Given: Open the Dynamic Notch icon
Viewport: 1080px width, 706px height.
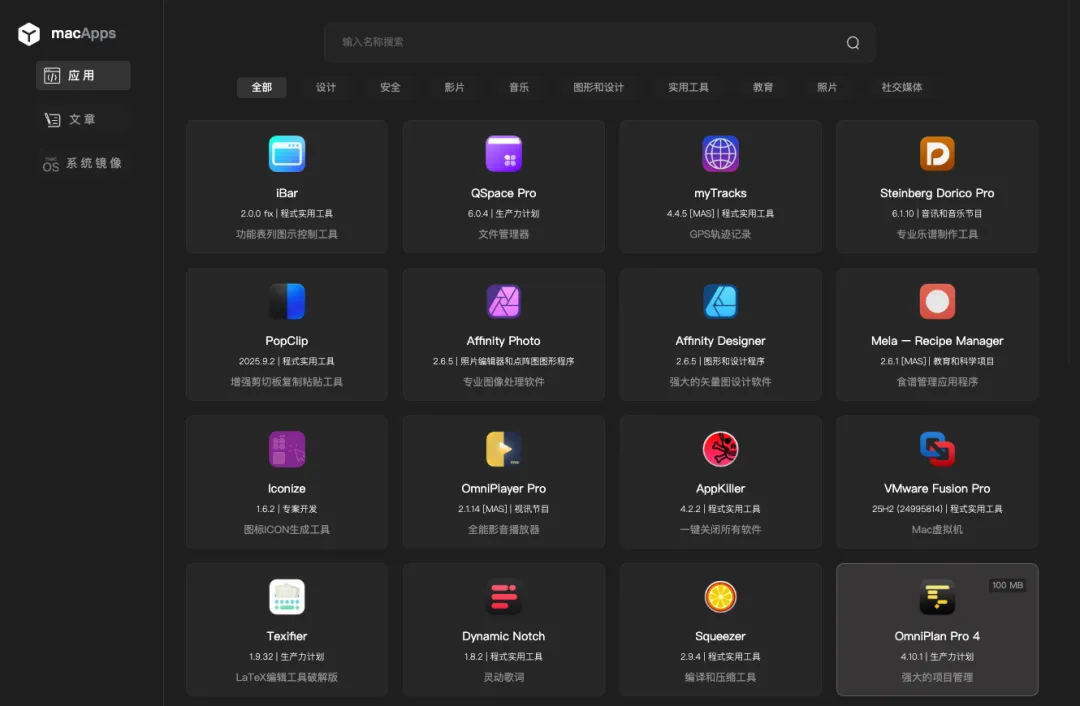Looking at the screenshot, I should pos(503,596).
